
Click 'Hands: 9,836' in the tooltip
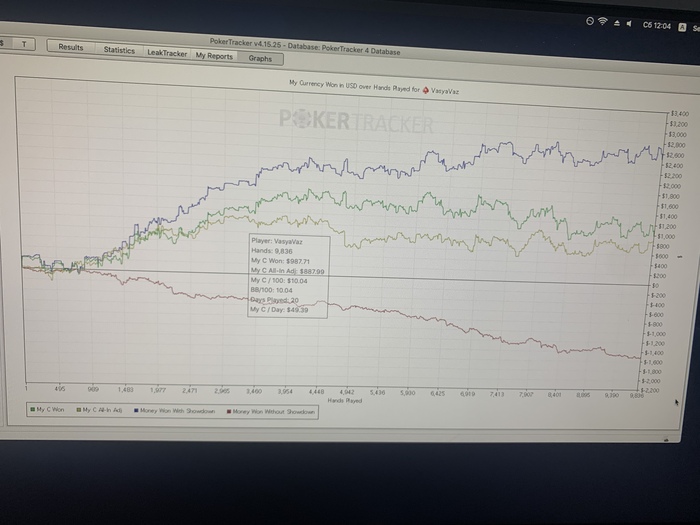(x=272, y=251)
